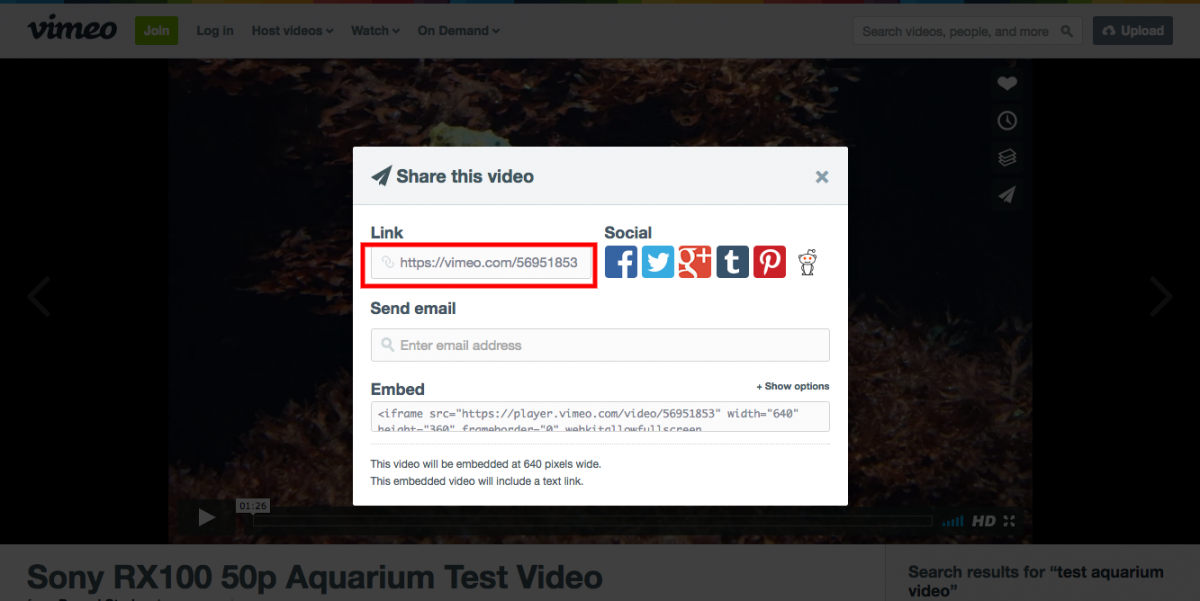Add video to collections stack icon
1200x601 pixels.
(x=1007, y=158)
